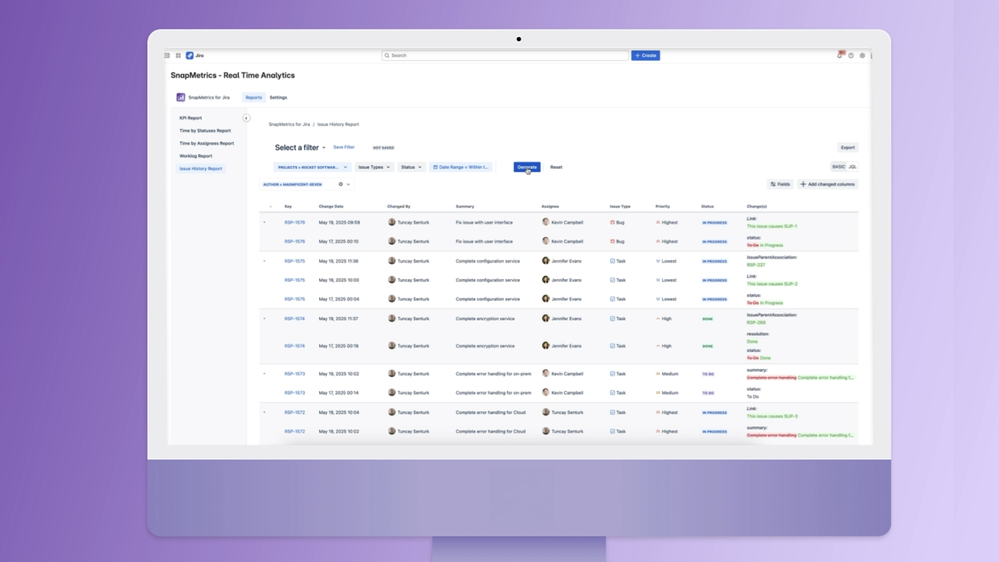The width and height of the screenshot is (999, 562).
Task: Open Time by Assignees Report
Action: [x=206, y=143]
